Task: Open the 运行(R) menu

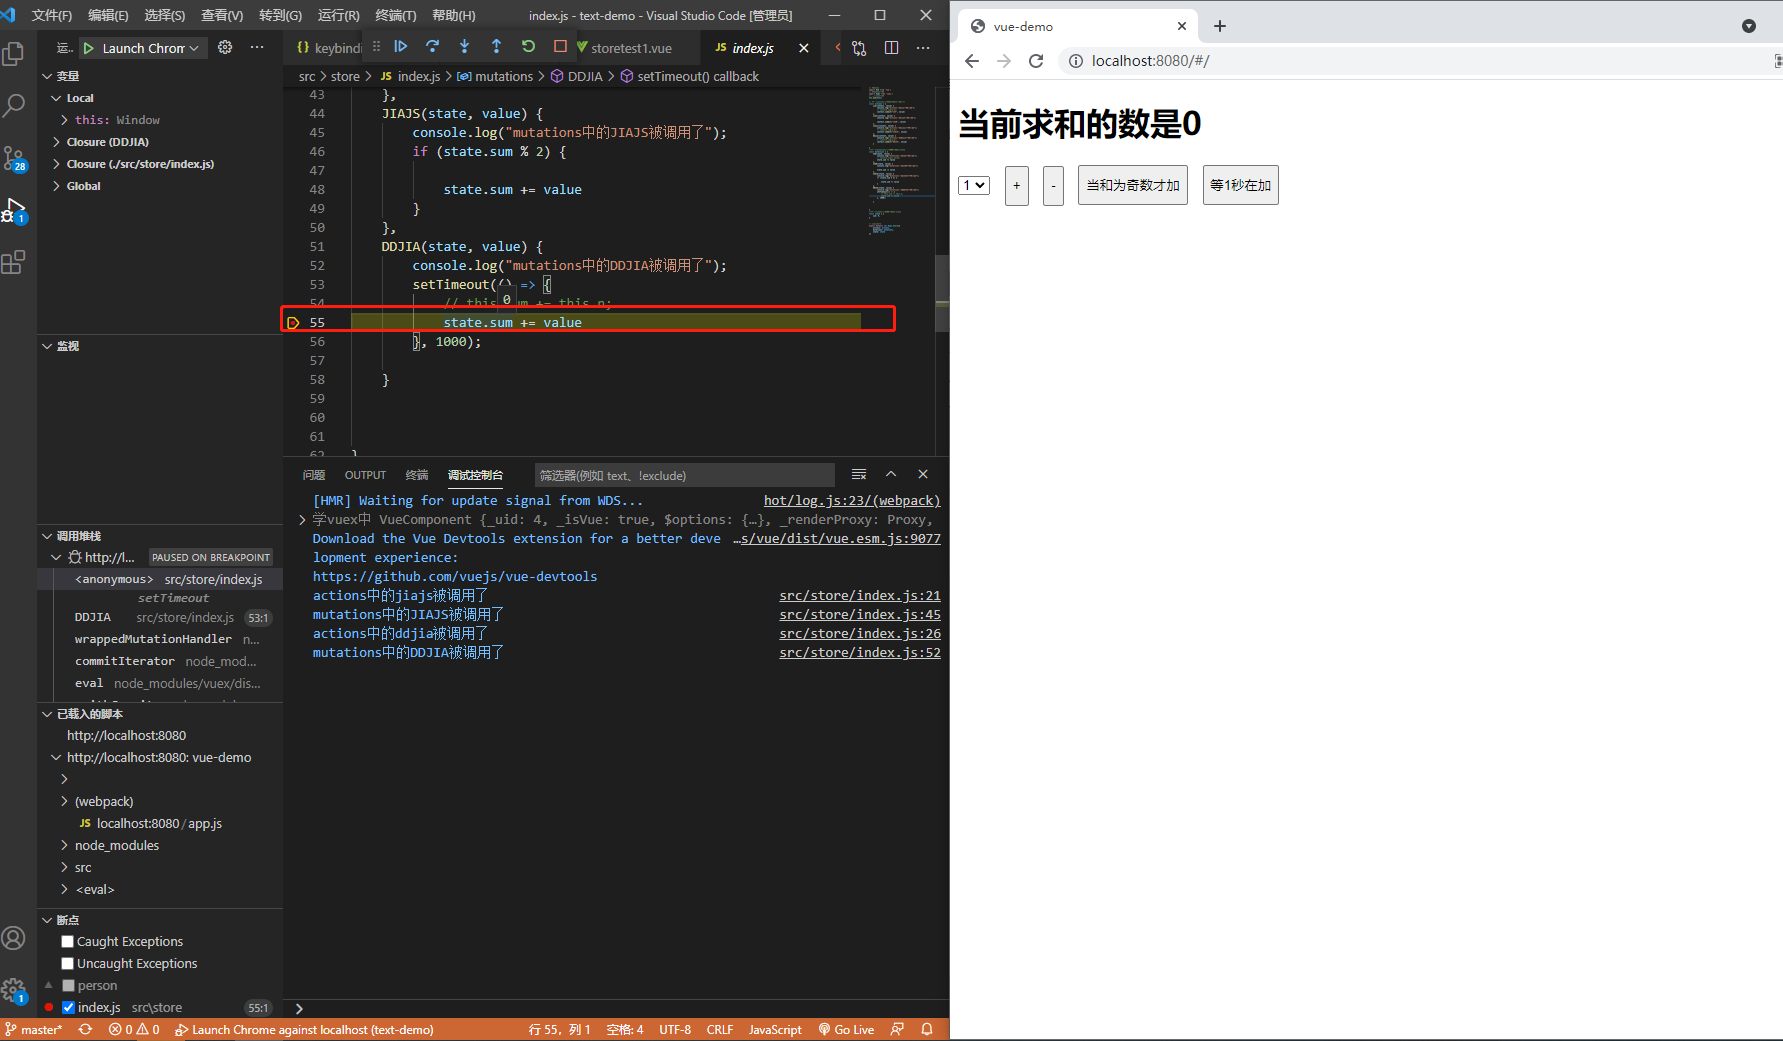Action: point(339,15)
